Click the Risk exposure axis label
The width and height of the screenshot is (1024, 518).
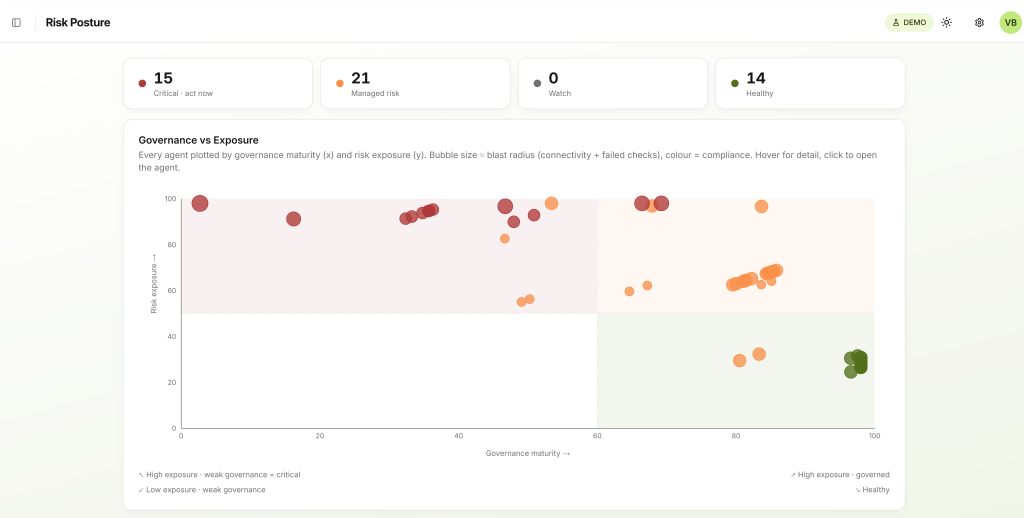[x=154, y=283]
